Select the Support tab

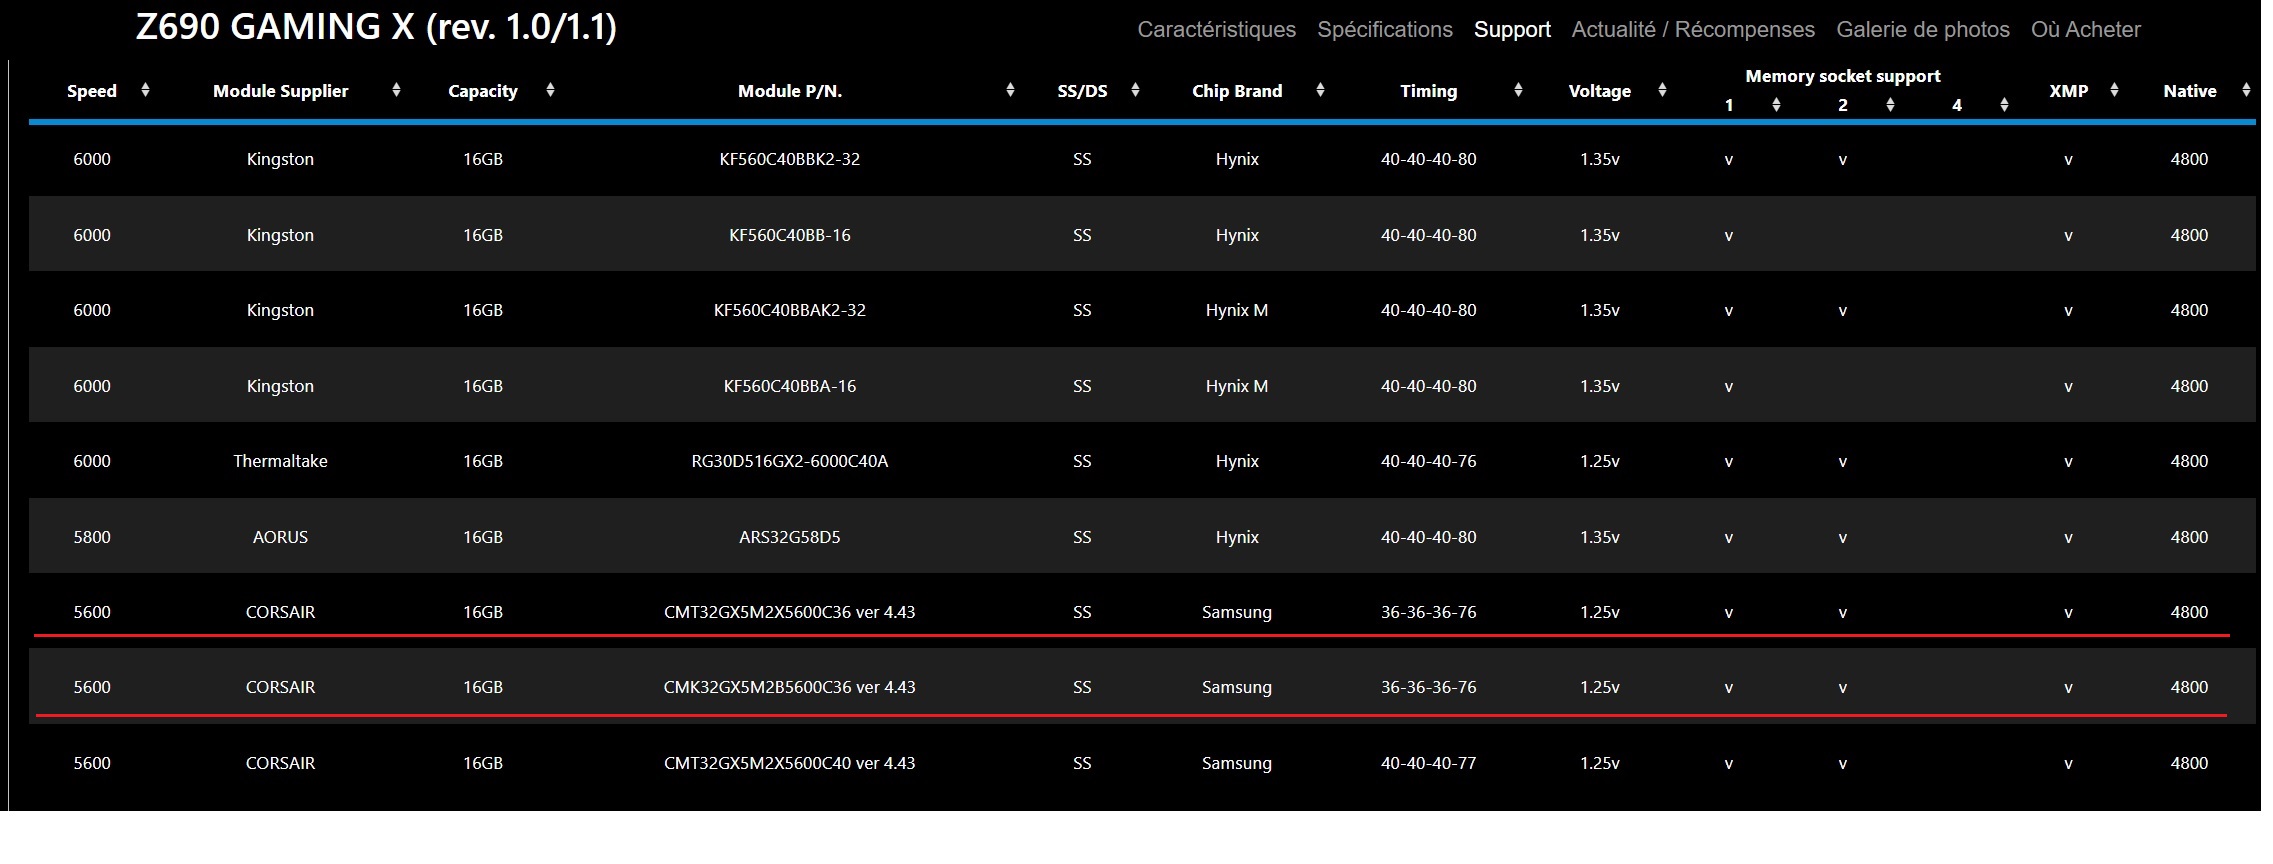pyautogui.click(x=1512, y=30)
